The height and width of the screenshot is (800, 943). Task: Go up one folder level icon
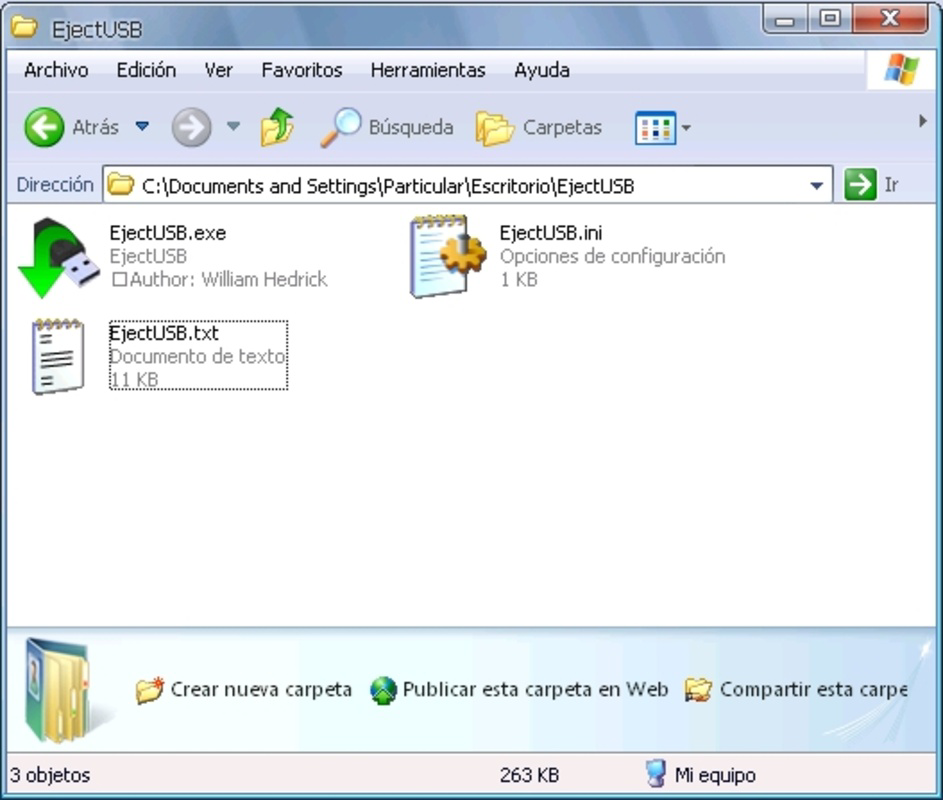coord(277,127)
